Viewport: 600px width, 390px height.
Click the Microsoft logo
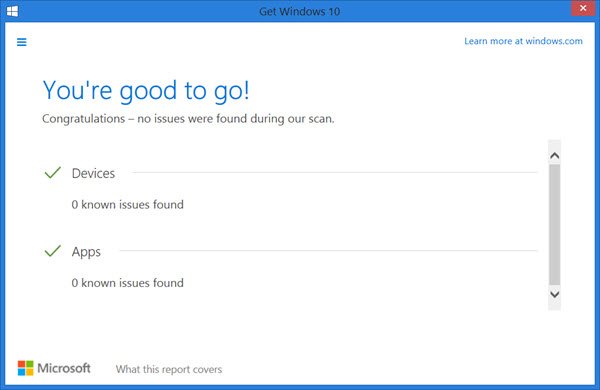[x=54, y=368]
